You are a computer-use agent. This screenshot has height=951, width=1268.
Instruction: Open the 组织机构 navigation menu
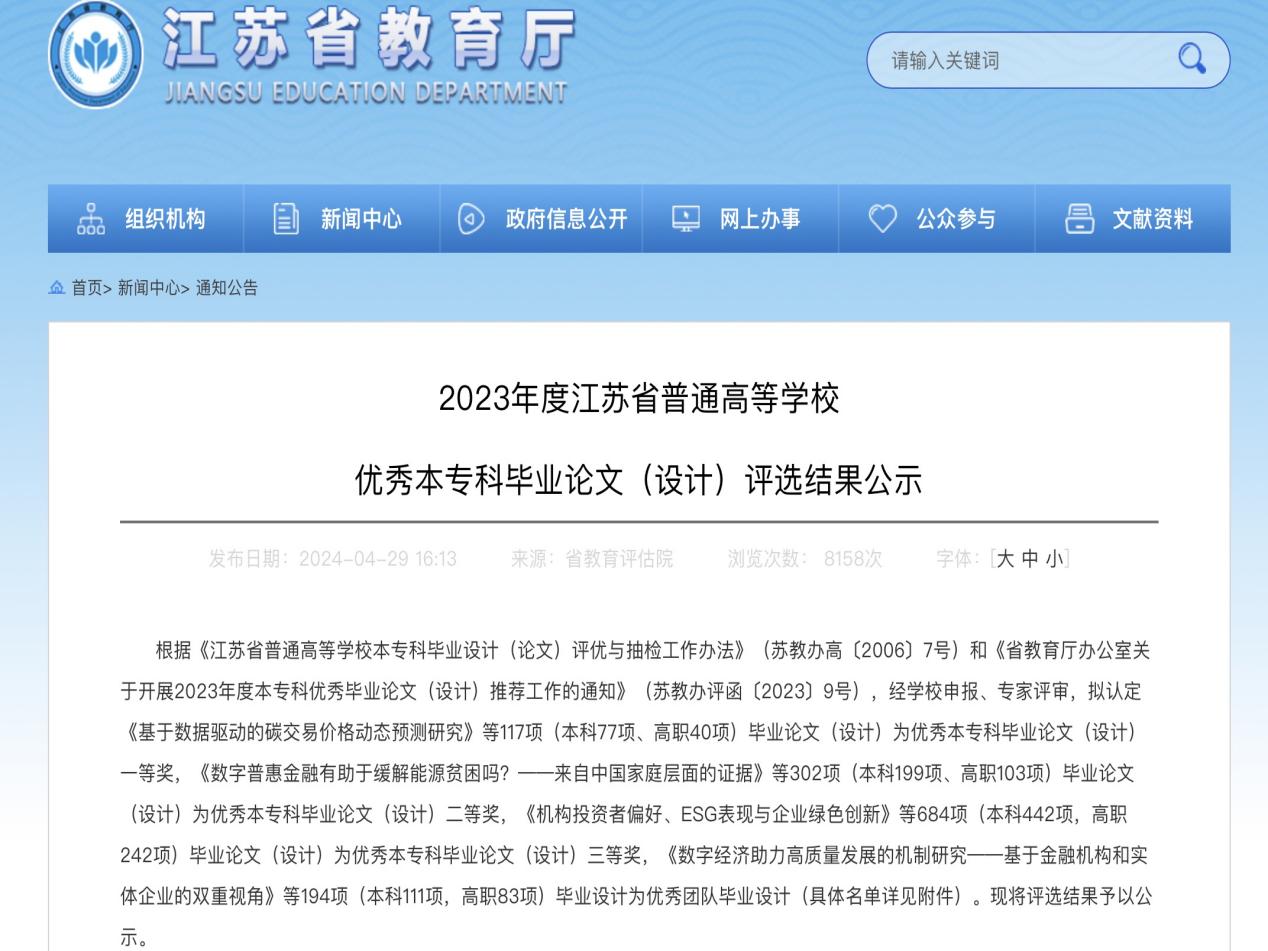click(165, 219)
